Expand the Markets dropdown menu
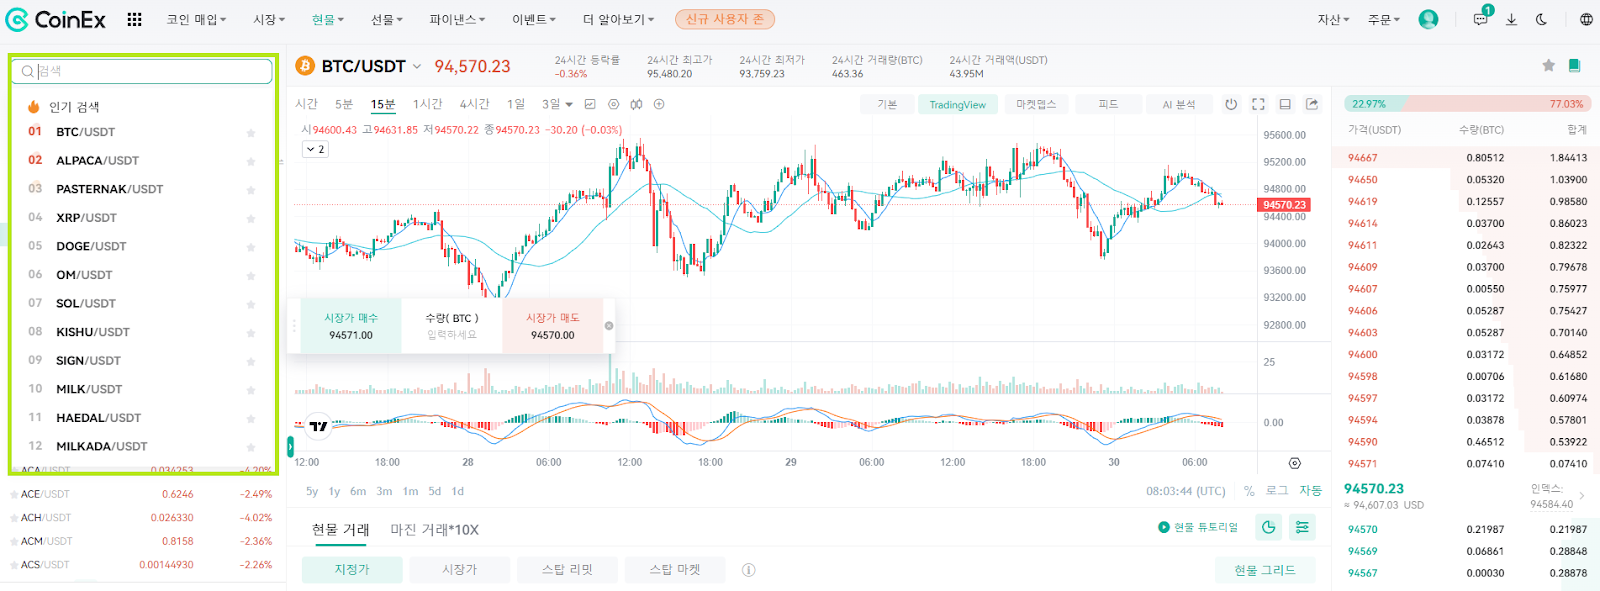The width and height of the screenshot is (1600, 591). pyautogui.click(x=269, y=19)
